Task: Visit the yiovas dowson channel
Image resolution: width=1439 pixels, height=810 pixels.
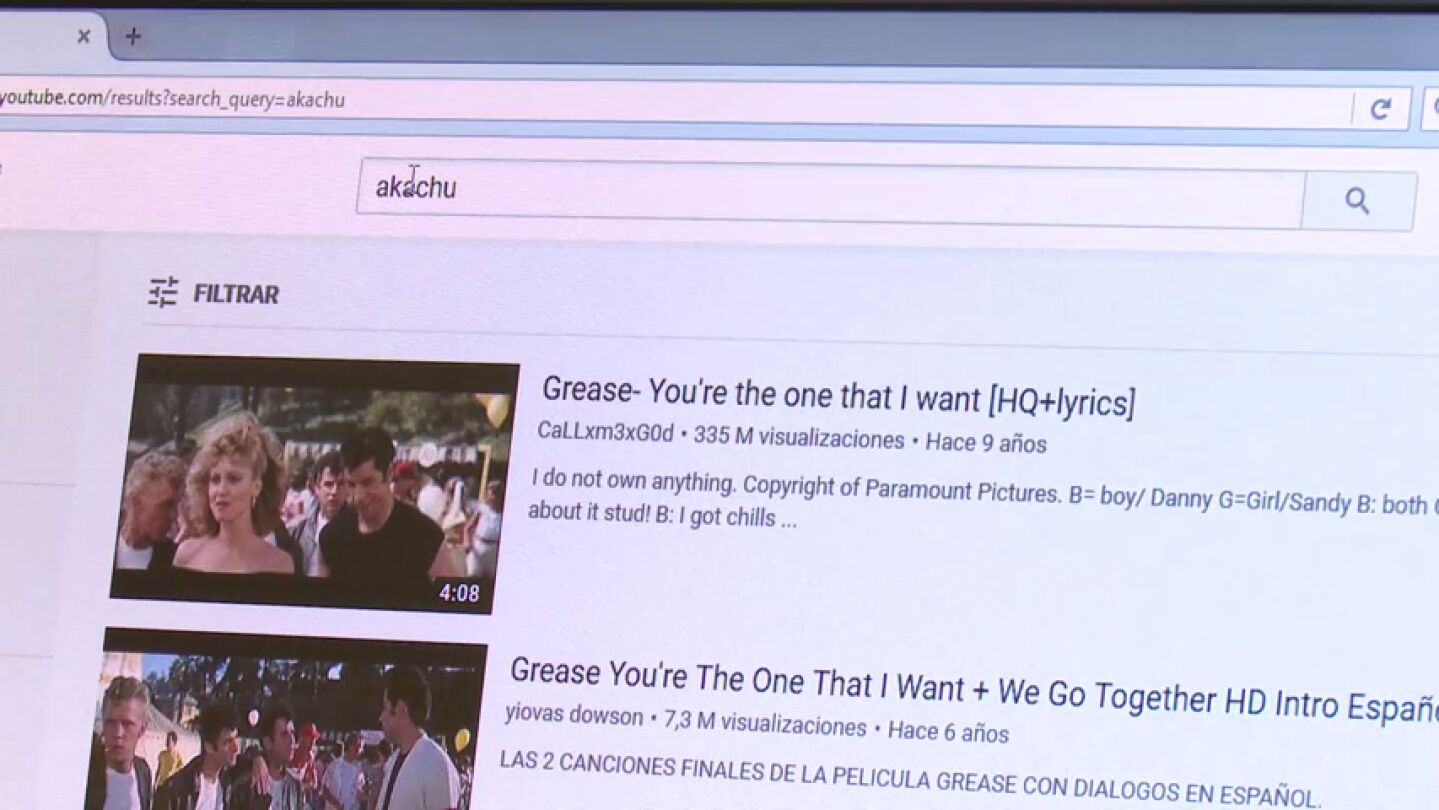Action: click(573, 716)
